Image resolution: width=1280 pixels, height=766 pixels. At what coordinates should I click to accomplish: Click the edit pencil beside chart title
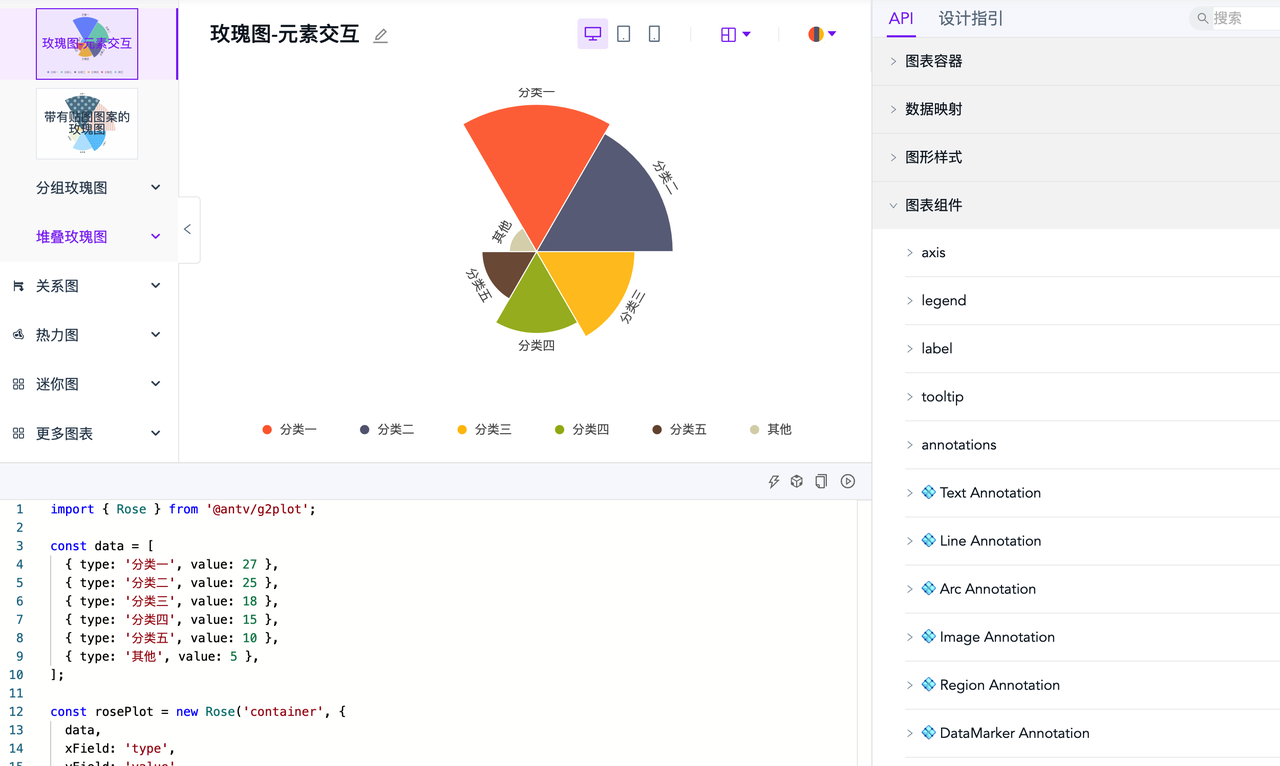click(x=380, y=36)
